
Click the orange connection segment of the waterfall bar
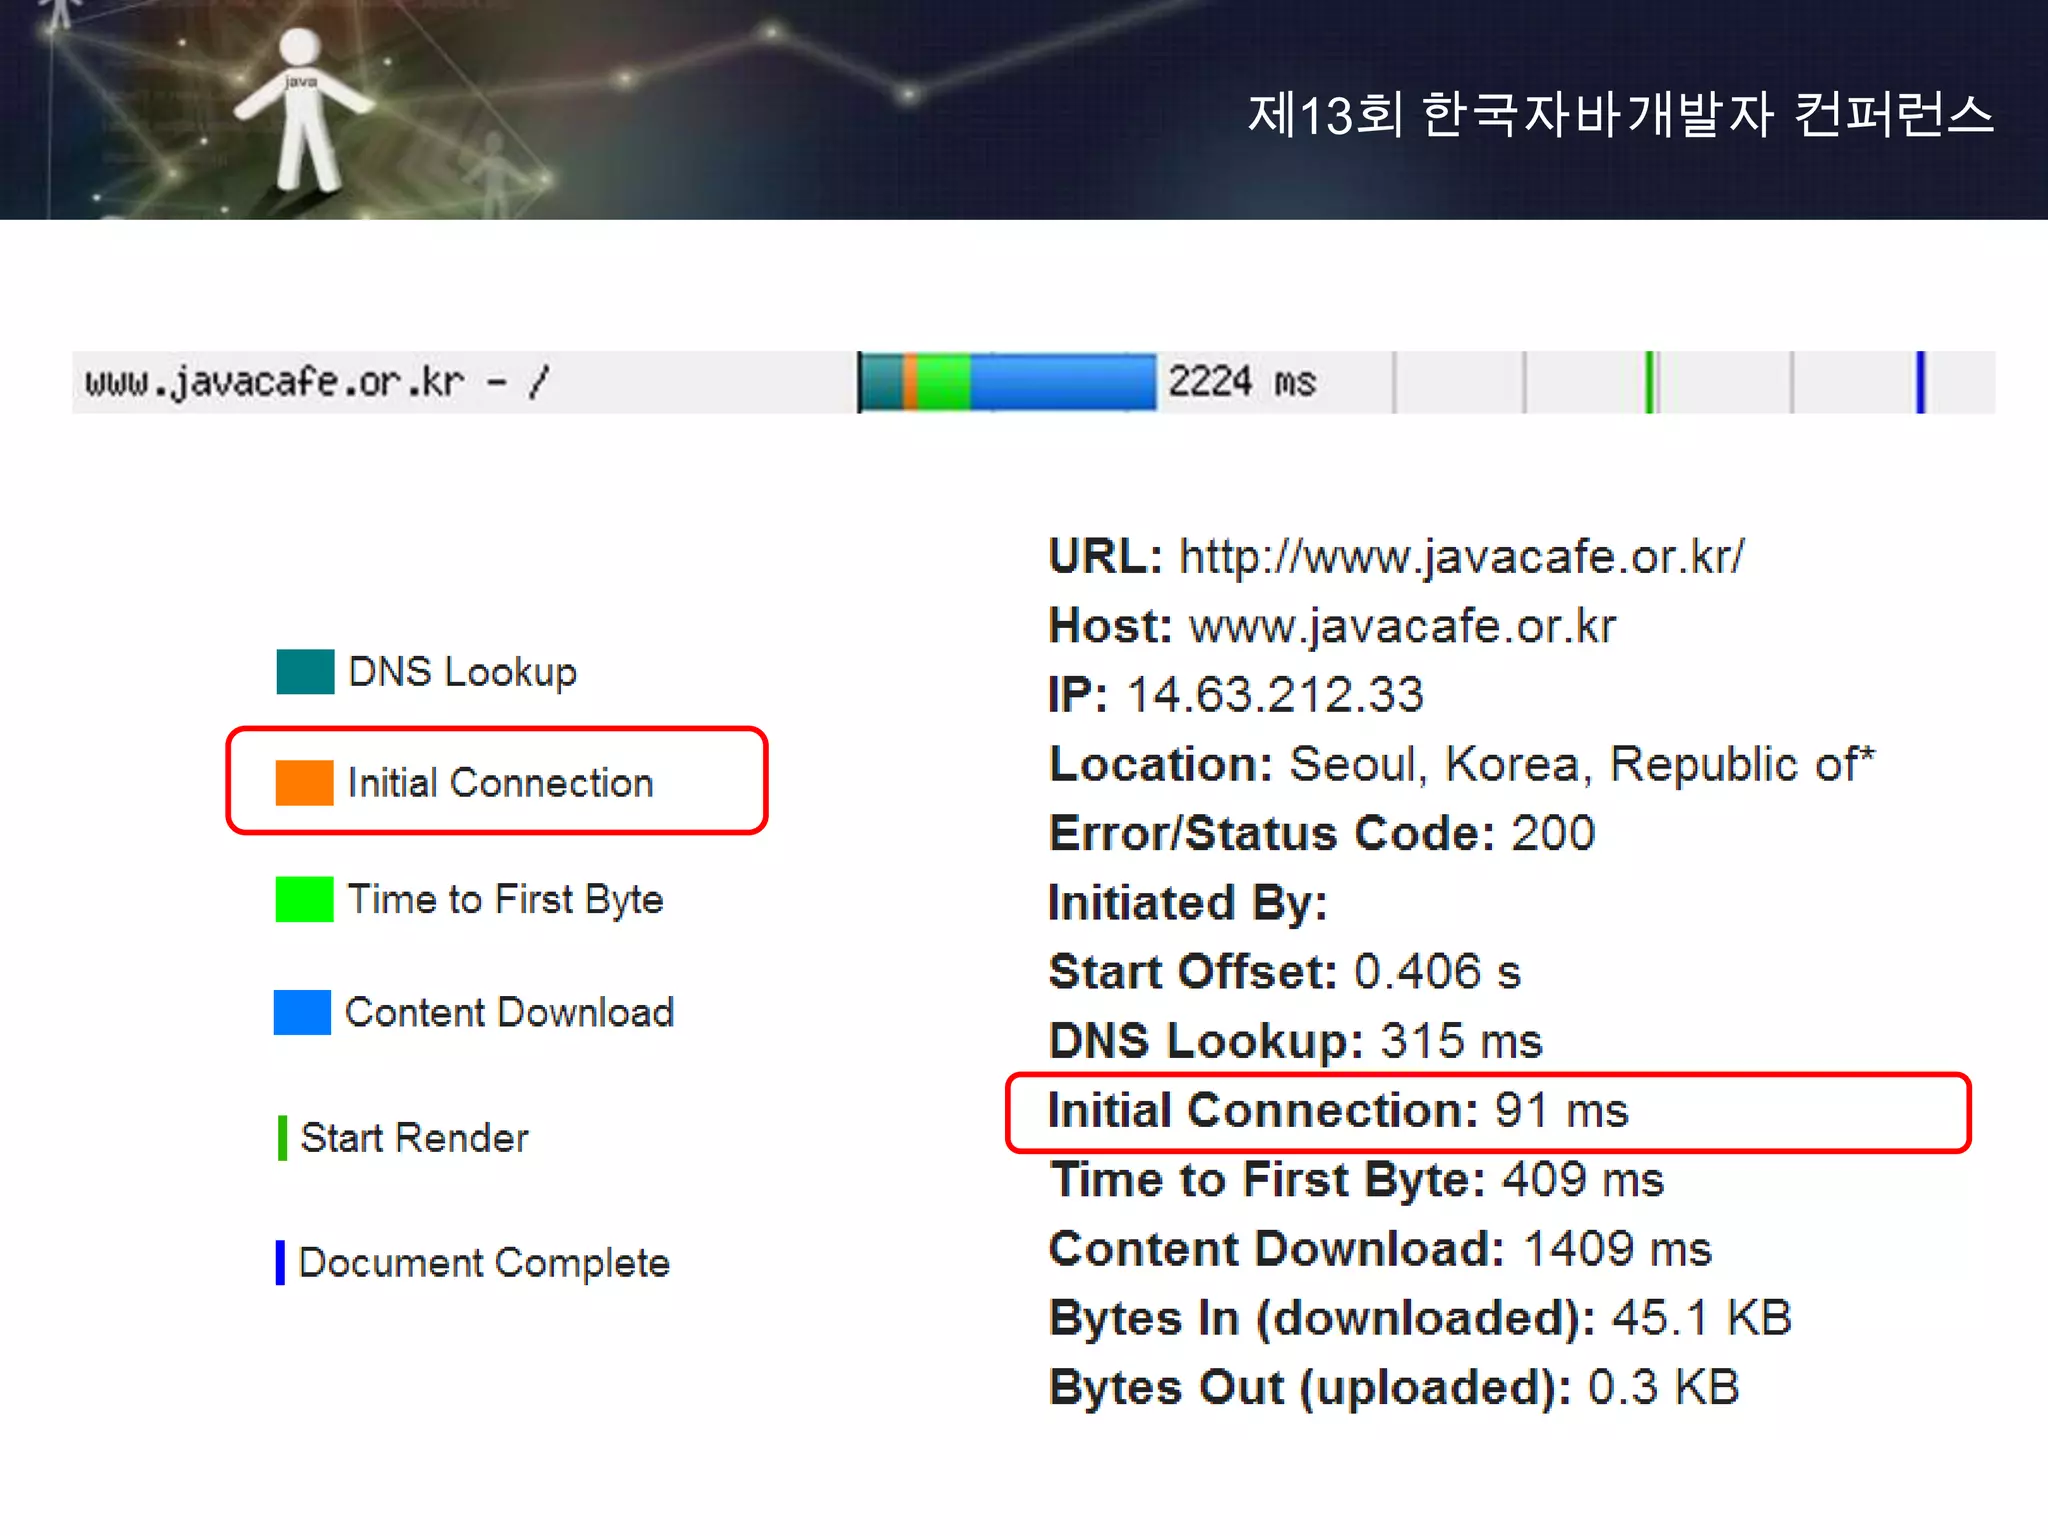click(911, 382)
